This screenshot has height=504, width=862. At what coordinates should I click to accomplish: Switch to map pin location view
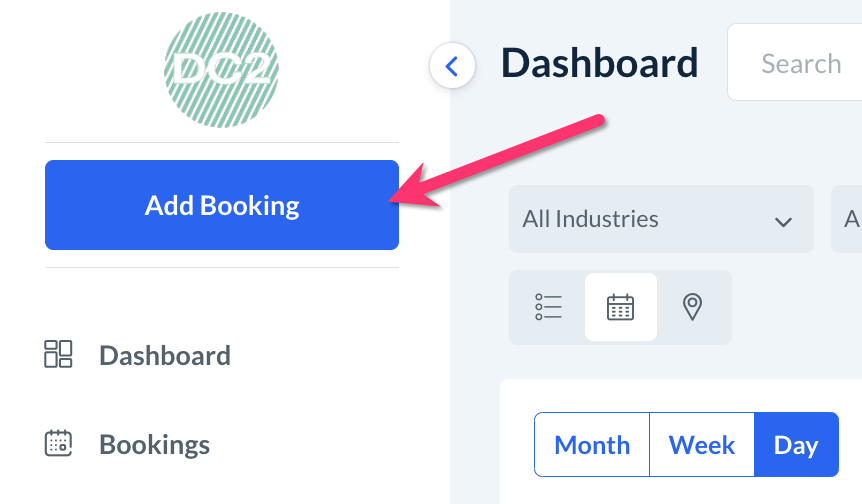[x=693, y=307]
